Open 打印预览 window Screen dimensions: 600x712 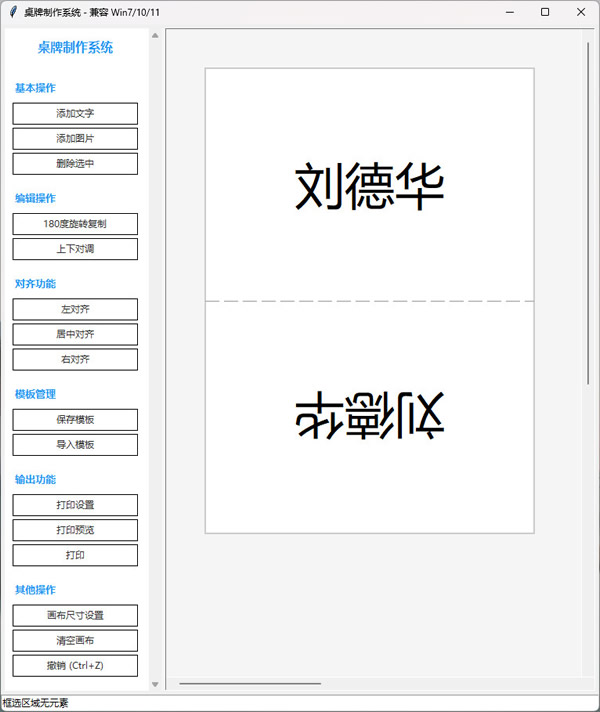[x=75, y=530]
